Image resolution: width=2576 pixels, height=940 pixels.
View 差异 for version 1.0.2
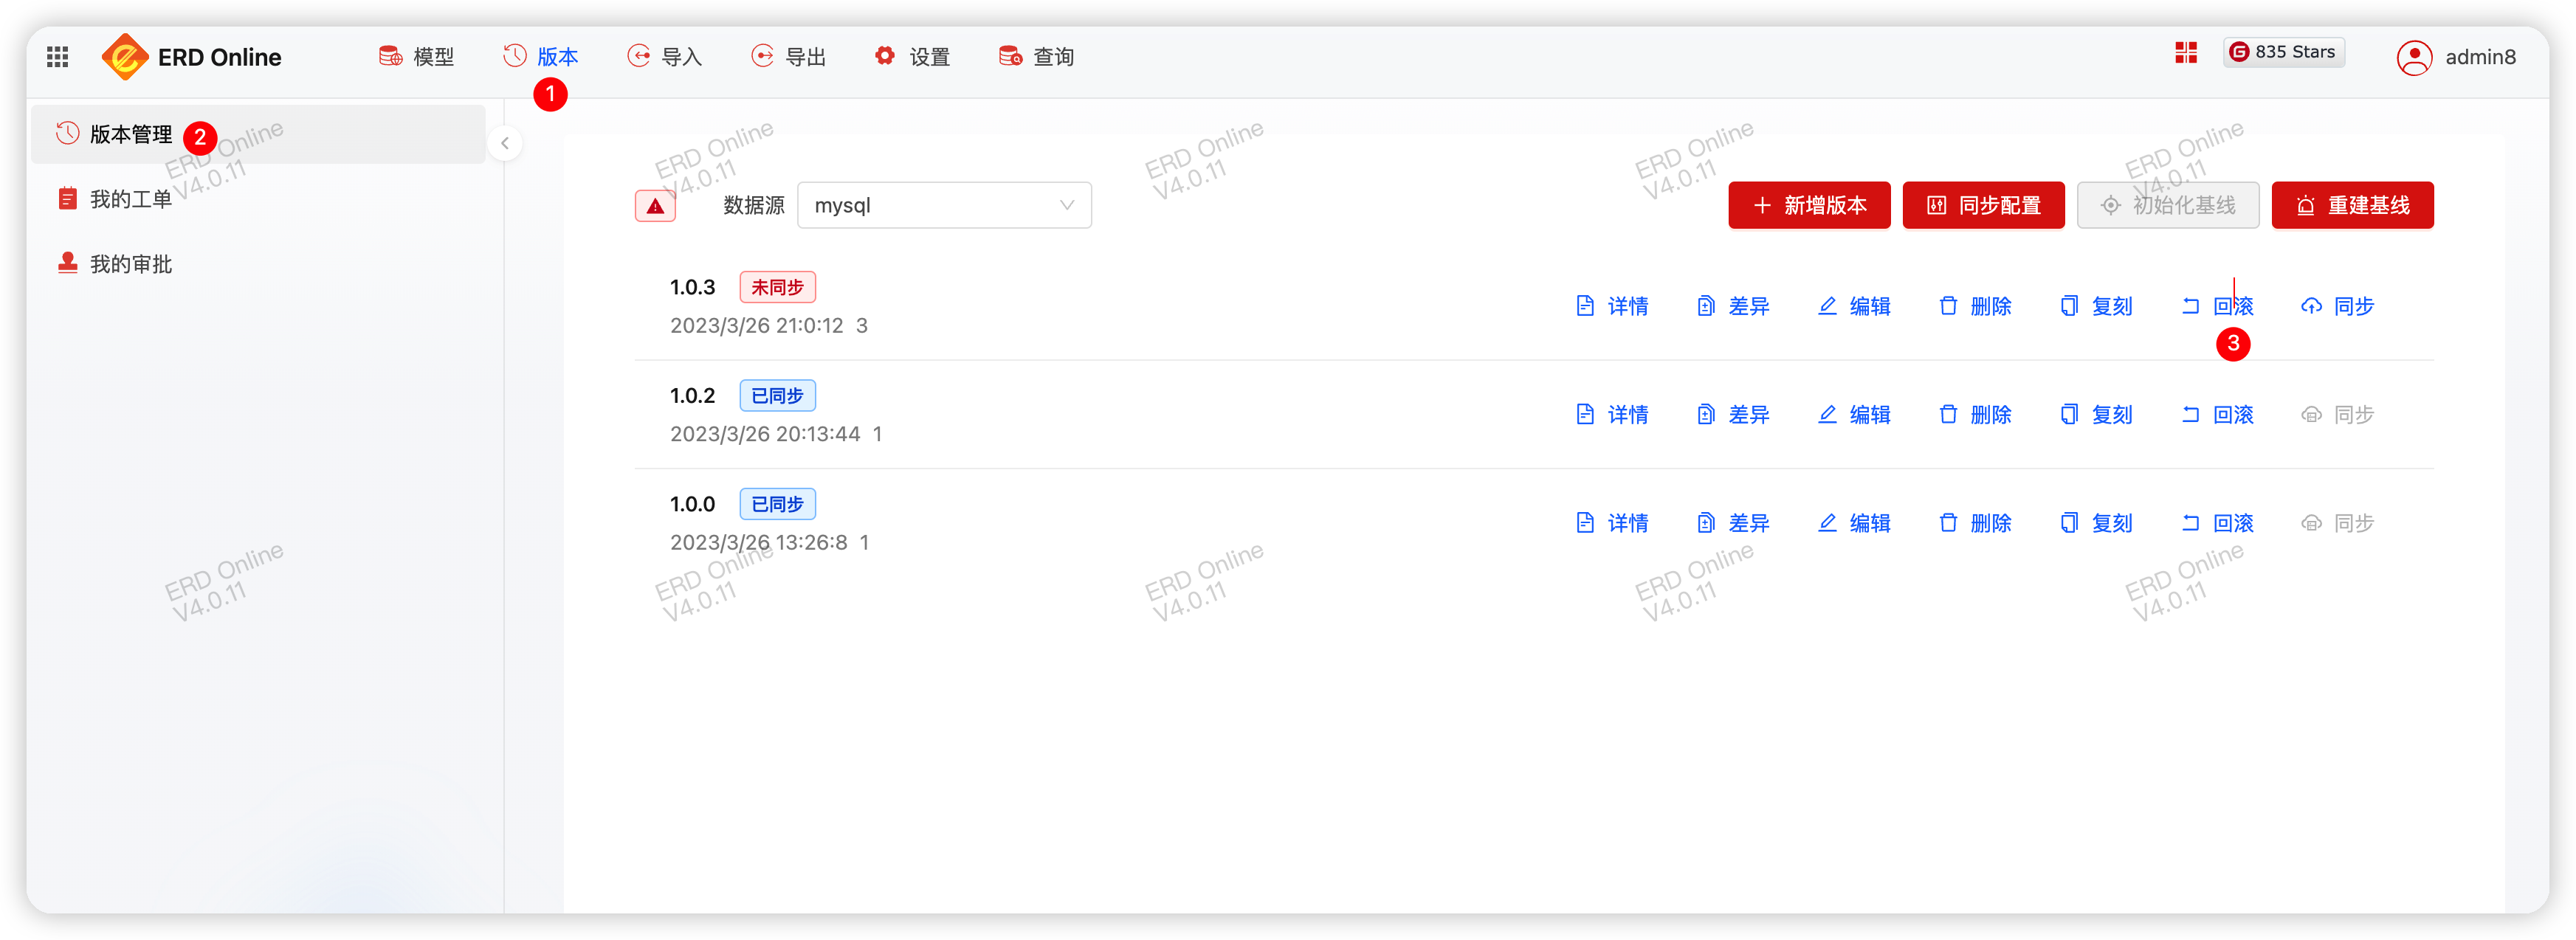pyautogui.click(x=1733, y=414)
